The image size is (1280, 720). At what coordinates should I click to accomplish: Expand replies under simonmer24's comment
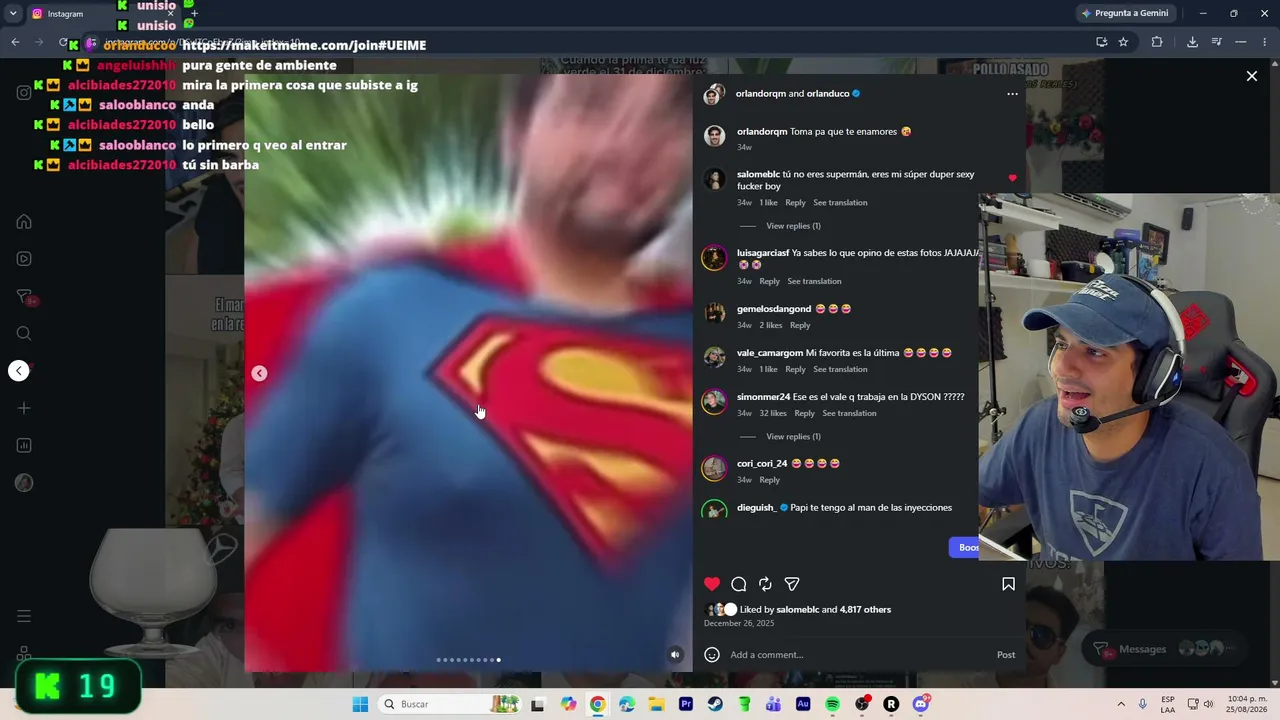793,437
